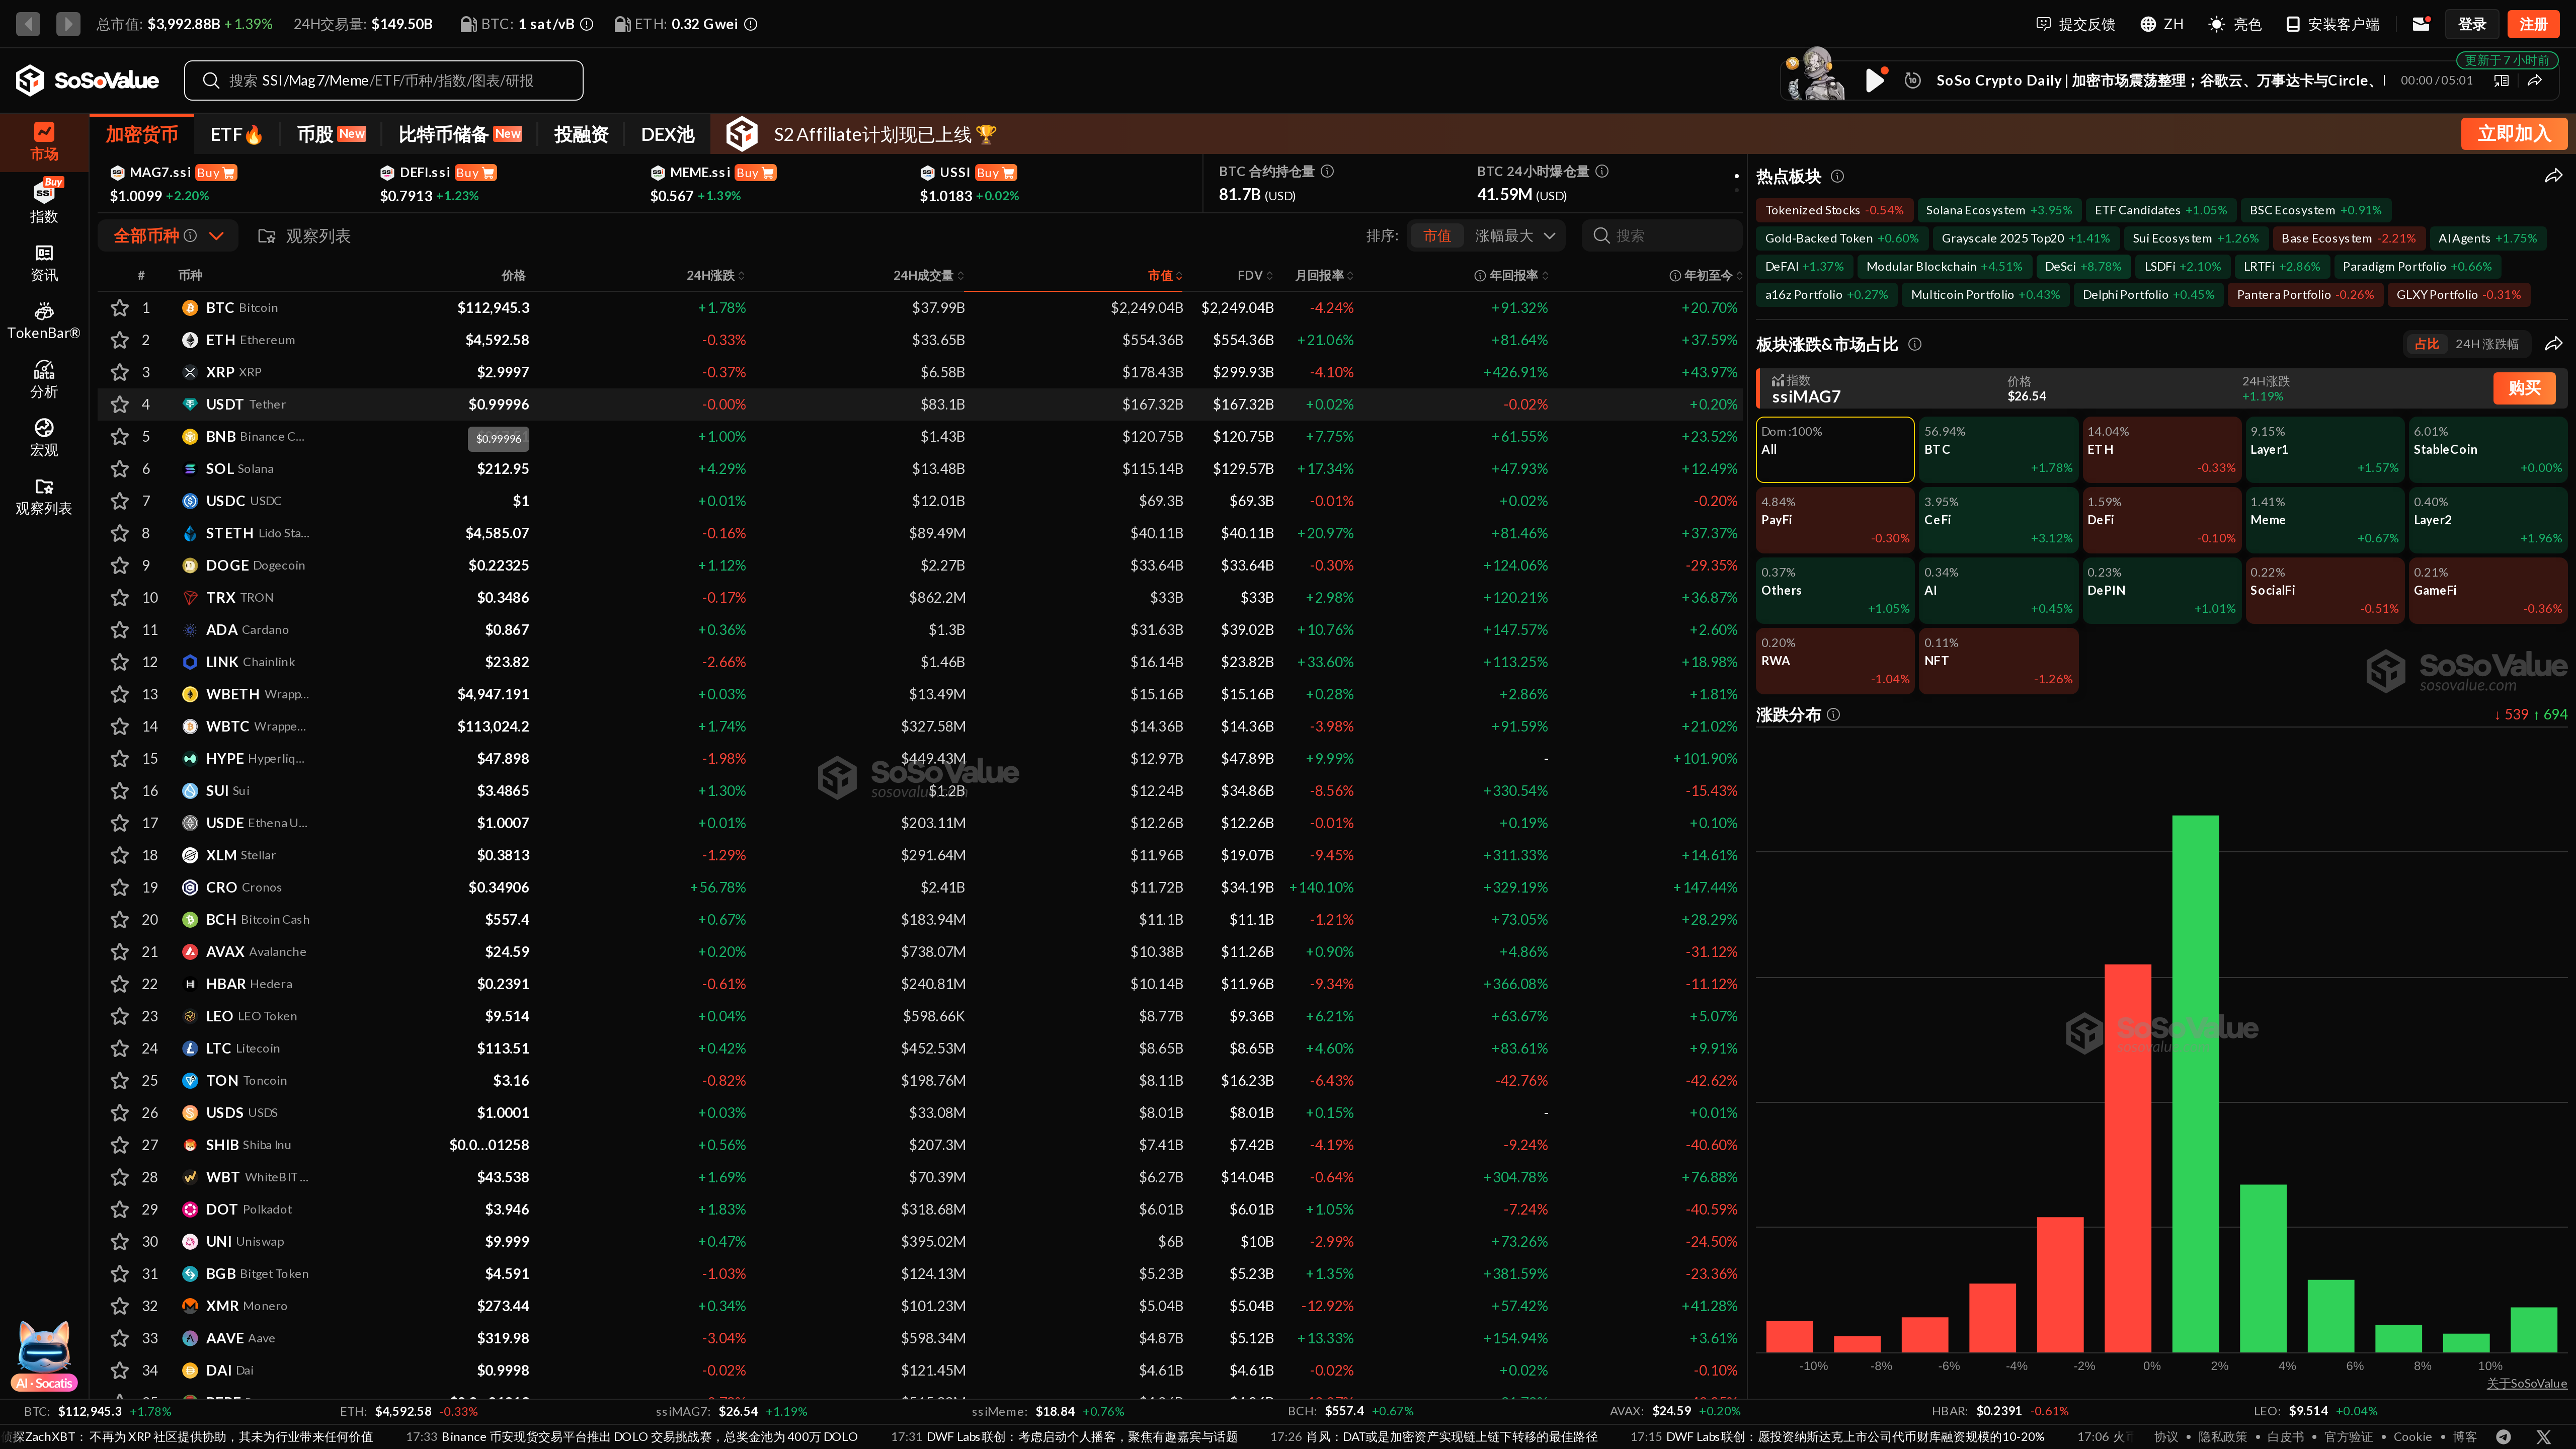Click the info icon next to 热点板块
This screenshot has height=1449, width=2576.
tap(1837, 176)
